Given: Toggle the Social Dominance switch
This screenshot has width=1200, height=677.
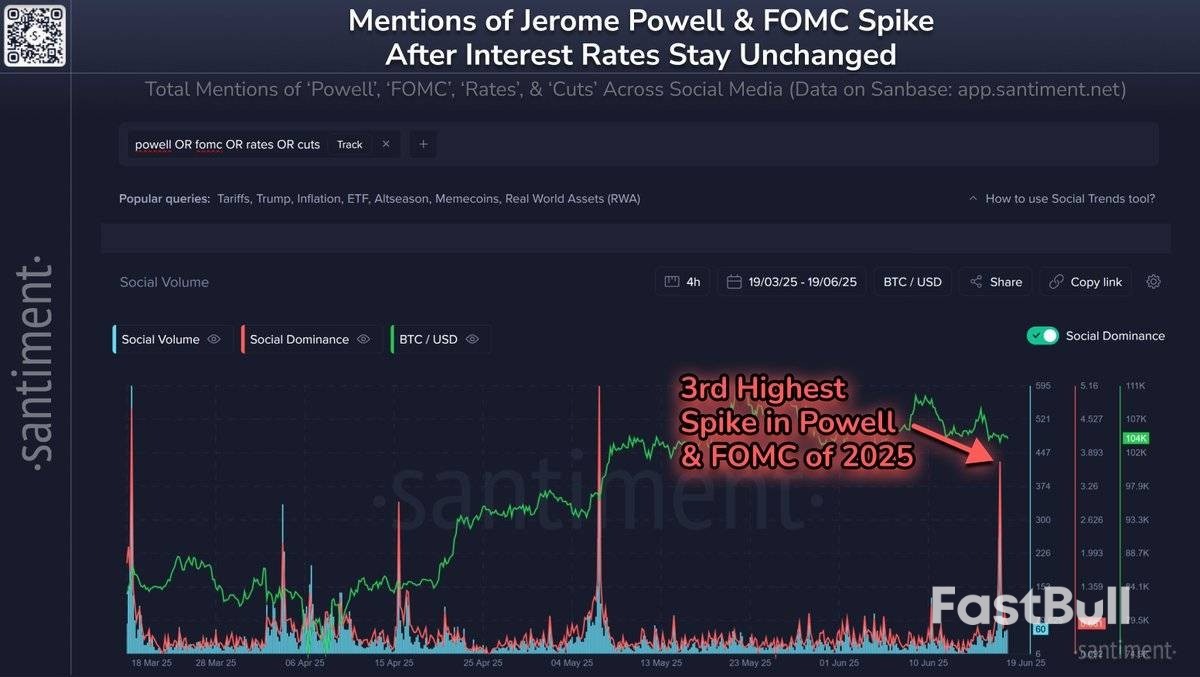Looking at the screenshot, I should point(1042,336).
